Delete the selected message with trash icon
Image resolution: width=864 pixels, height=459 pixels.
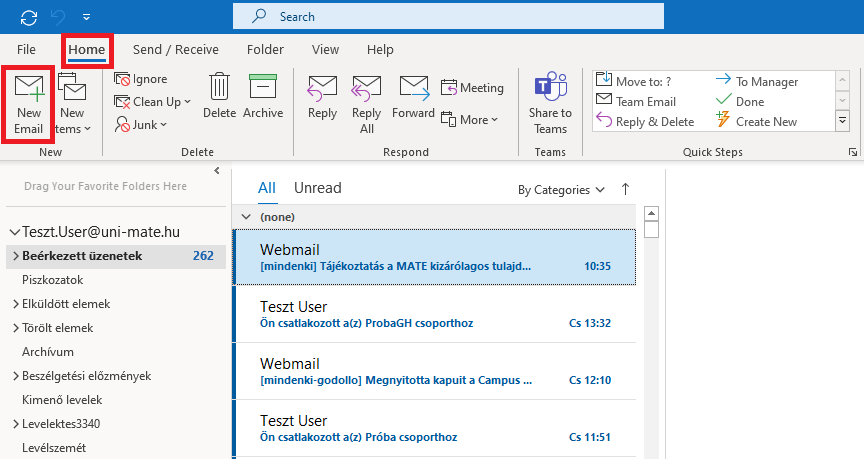[219, 96]
